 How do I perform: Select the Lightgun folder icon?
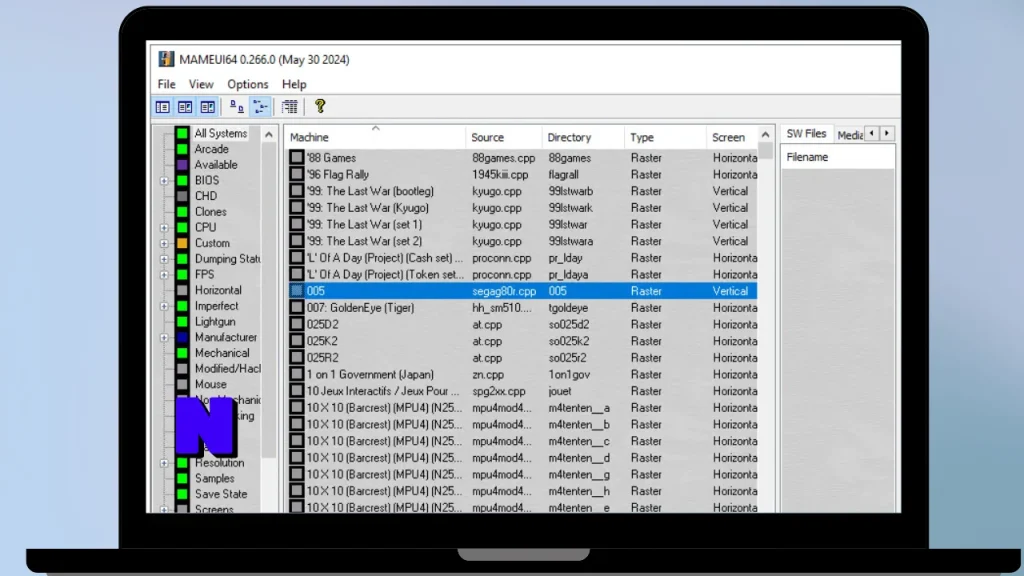point(182,321)
